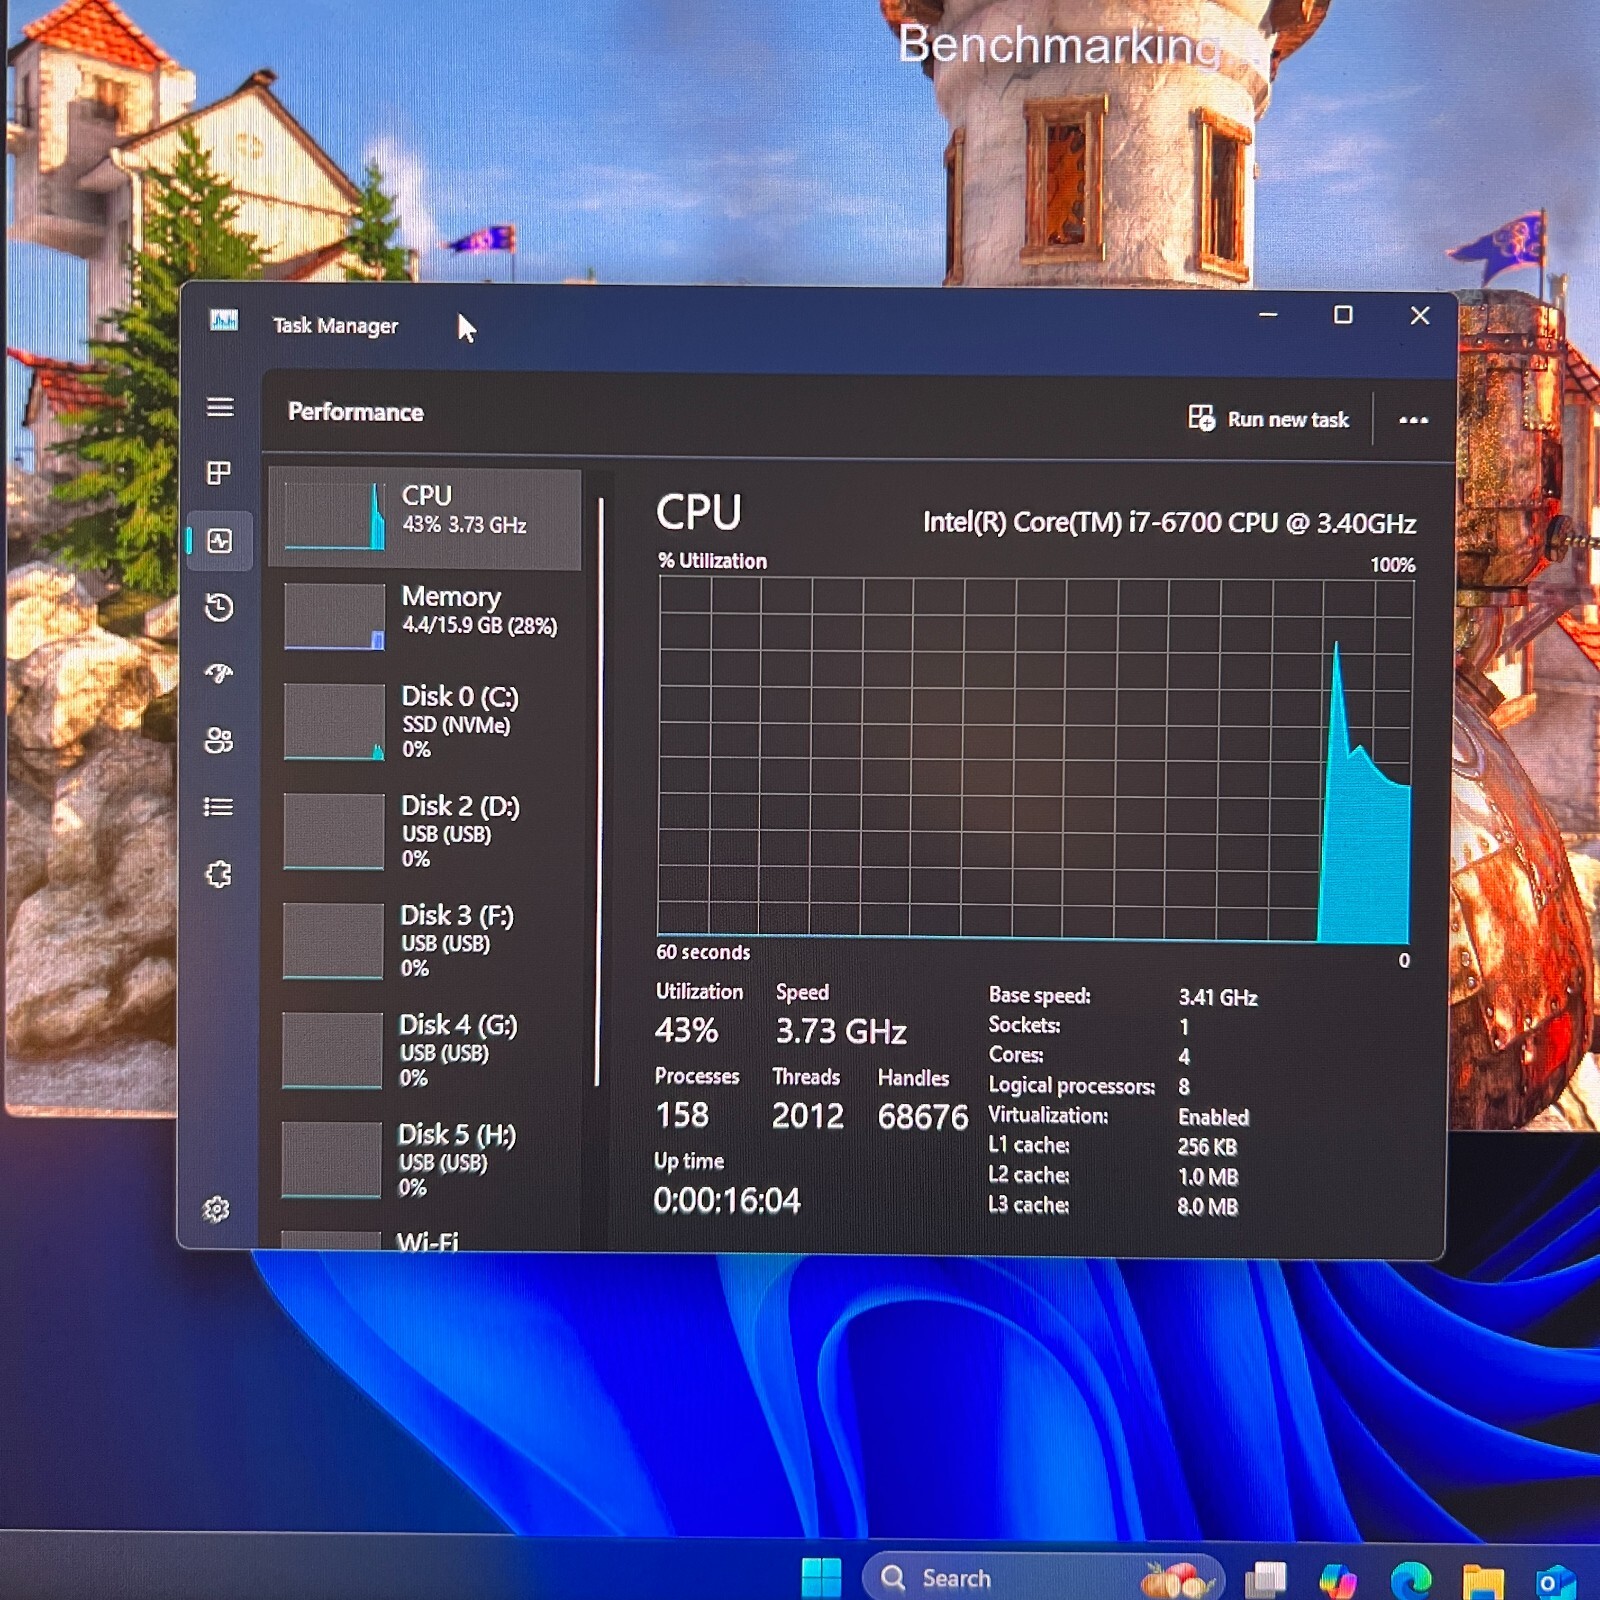Close the Task Manager window
1600x1600 pixels.
(x=1419, y=315)
